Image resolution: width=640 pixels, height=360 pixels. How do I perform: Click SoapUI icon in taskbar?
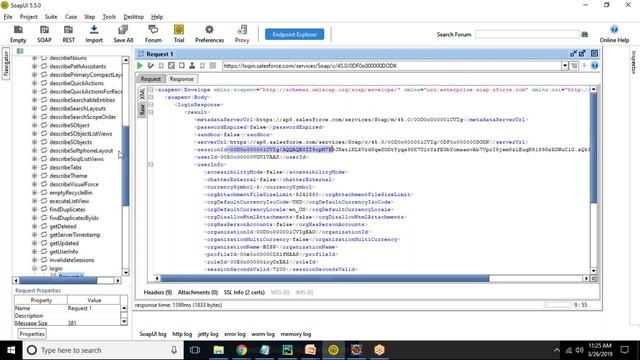[333, 350]
